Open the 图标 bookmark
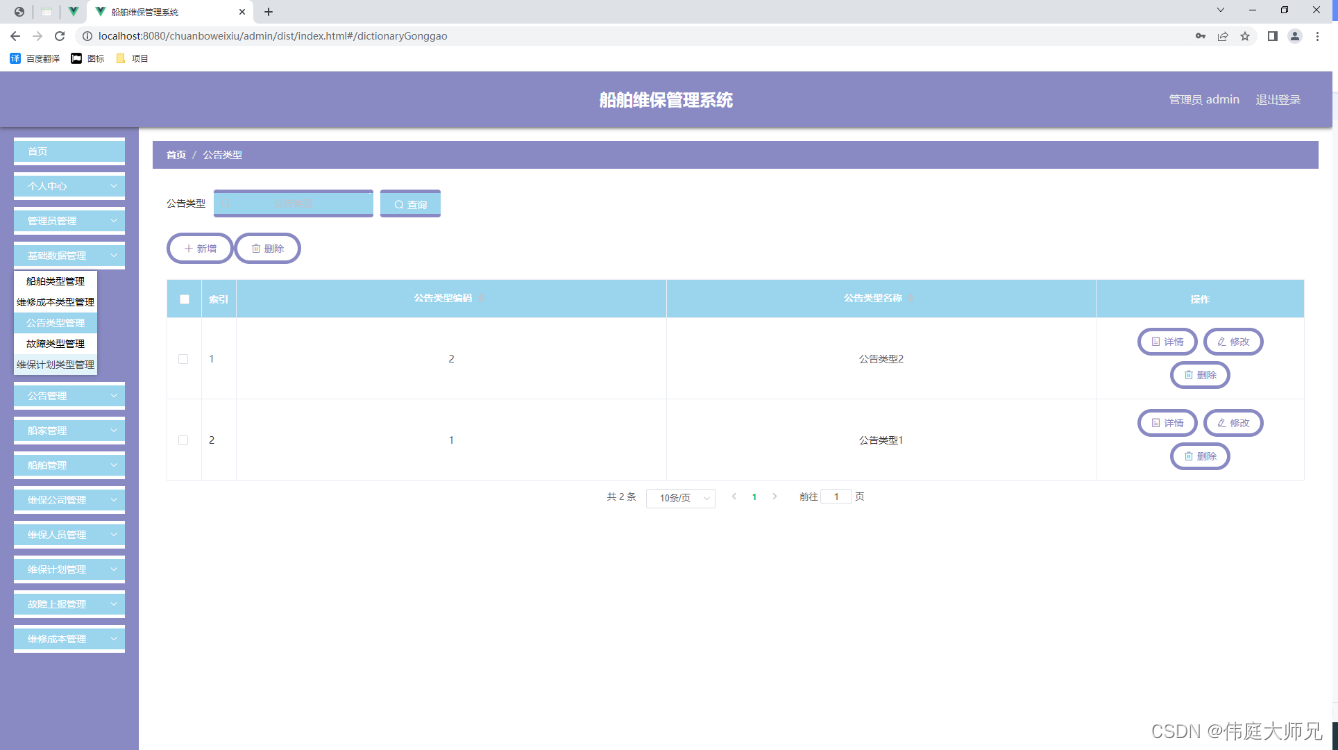 (x=88, y=59)
